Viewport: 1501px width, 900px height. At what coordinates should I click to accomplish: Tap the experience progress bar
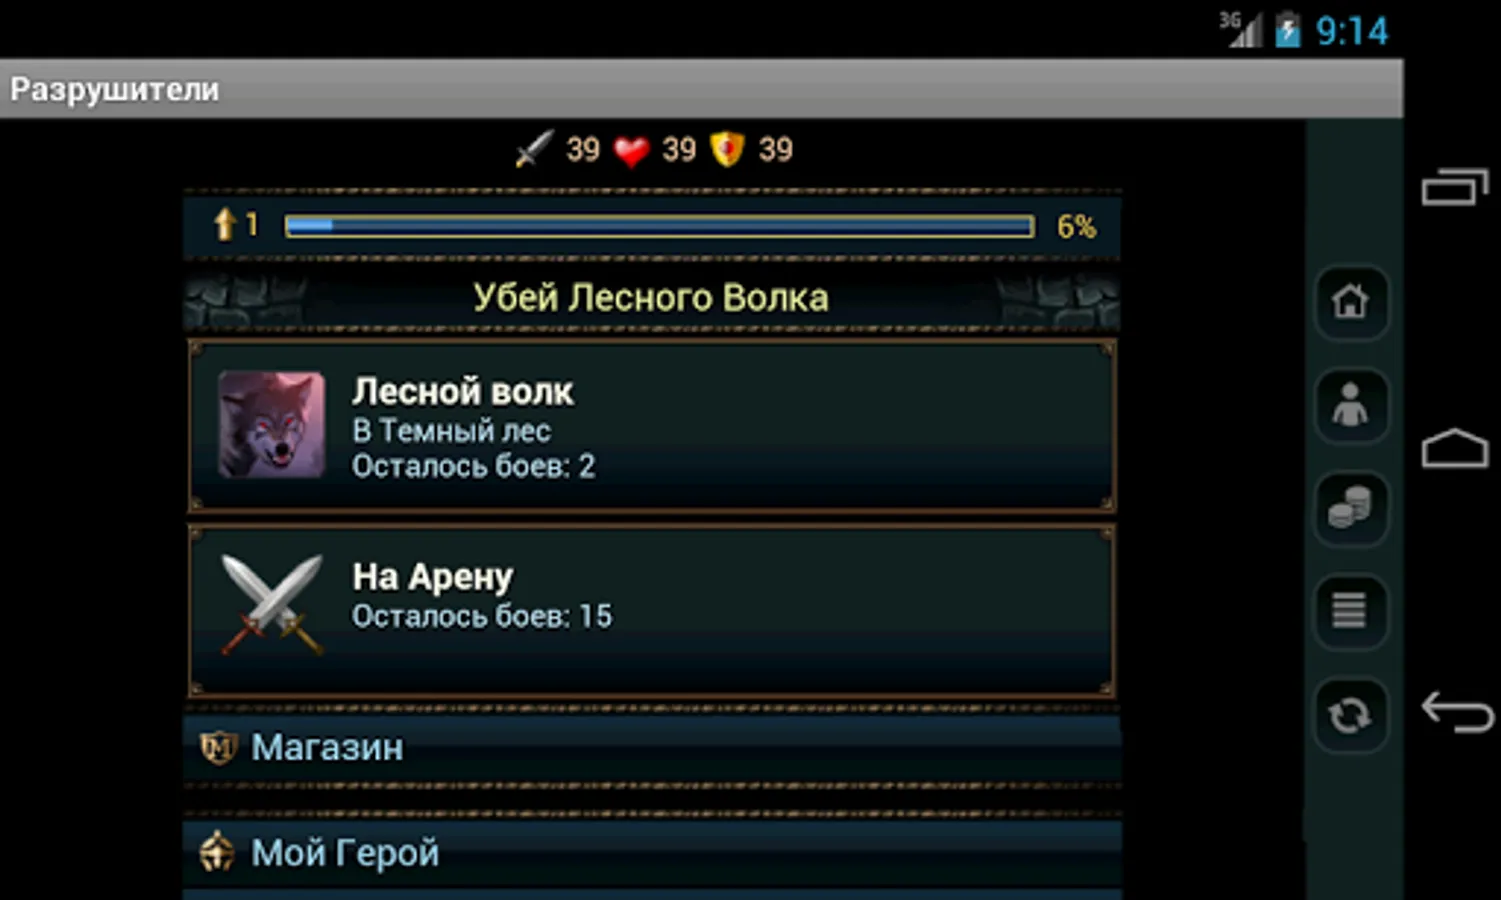pyautogui.click(x=659, y=226)
